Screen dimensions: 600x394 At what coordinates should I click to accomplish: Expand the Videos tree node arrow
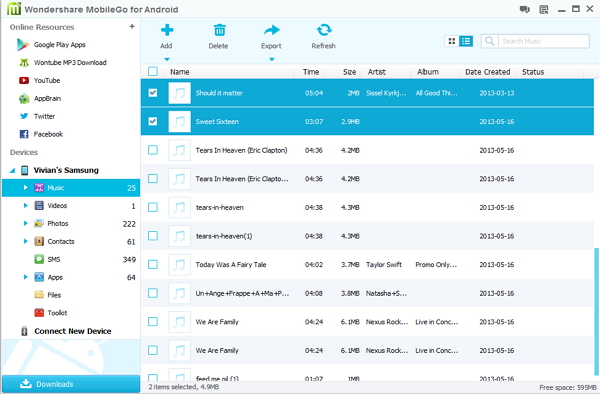pyautogui.click(x=25, y=205)
